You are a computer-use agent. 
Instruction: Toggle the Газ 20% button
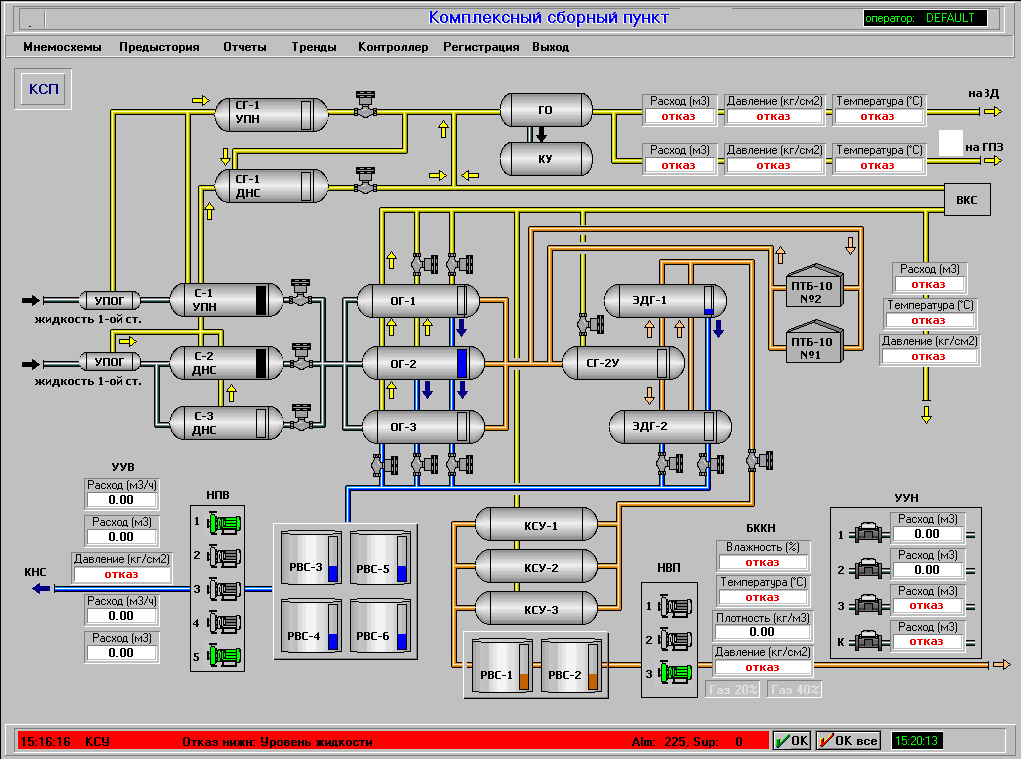733,689
